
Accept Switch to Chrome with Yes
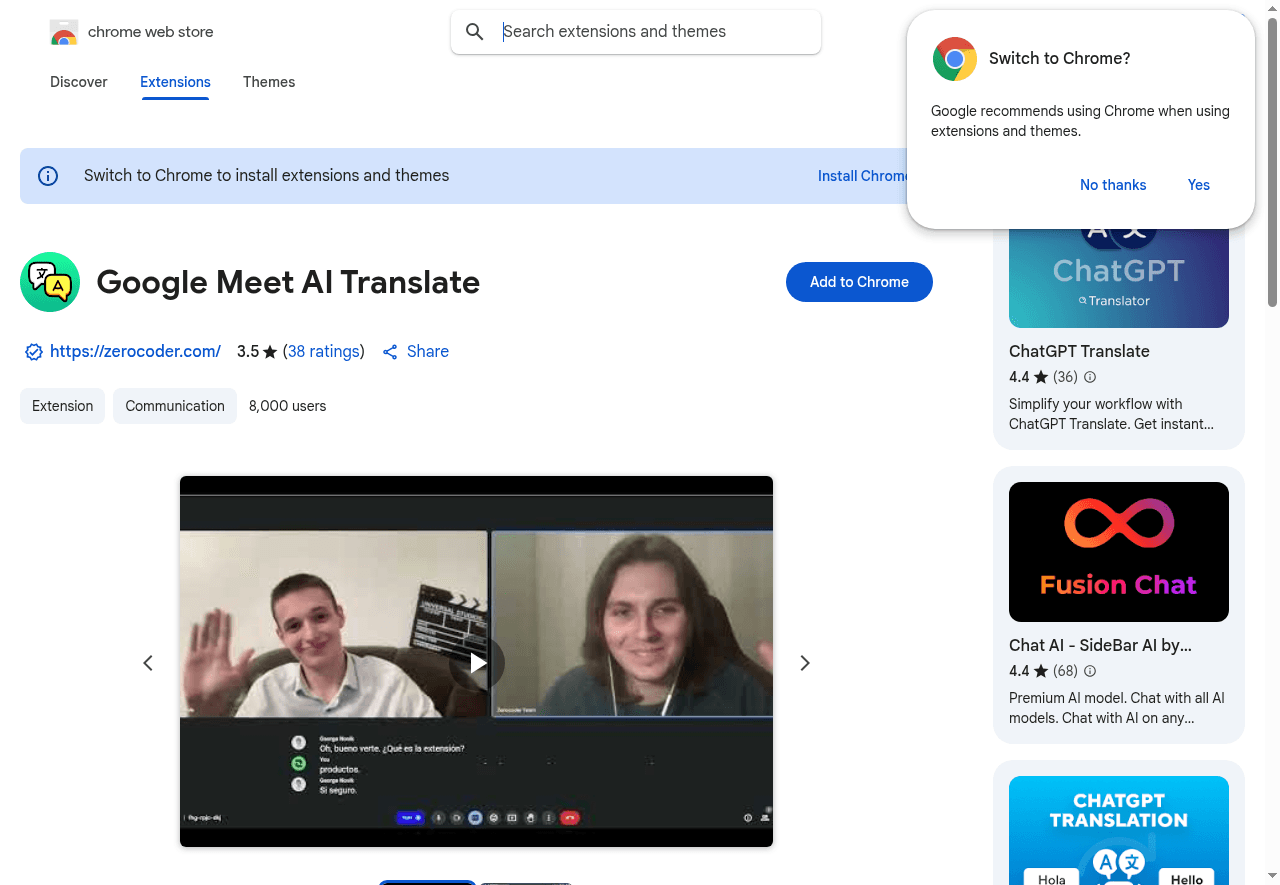point(1198,185)
